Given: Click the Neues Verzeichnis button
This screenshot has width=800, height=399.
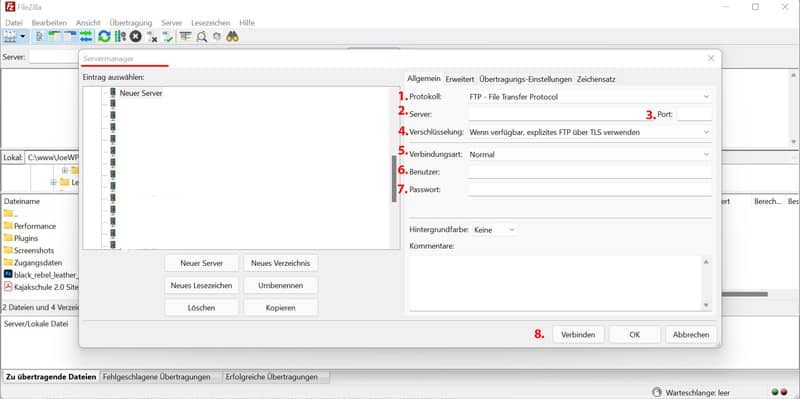Looking at the screenshot, I should (281, 263).
